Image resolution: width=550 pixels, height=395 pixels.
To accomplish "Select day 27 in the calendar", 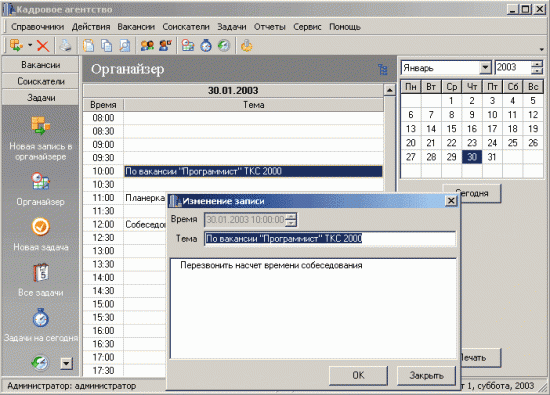I will pos(411,157).
